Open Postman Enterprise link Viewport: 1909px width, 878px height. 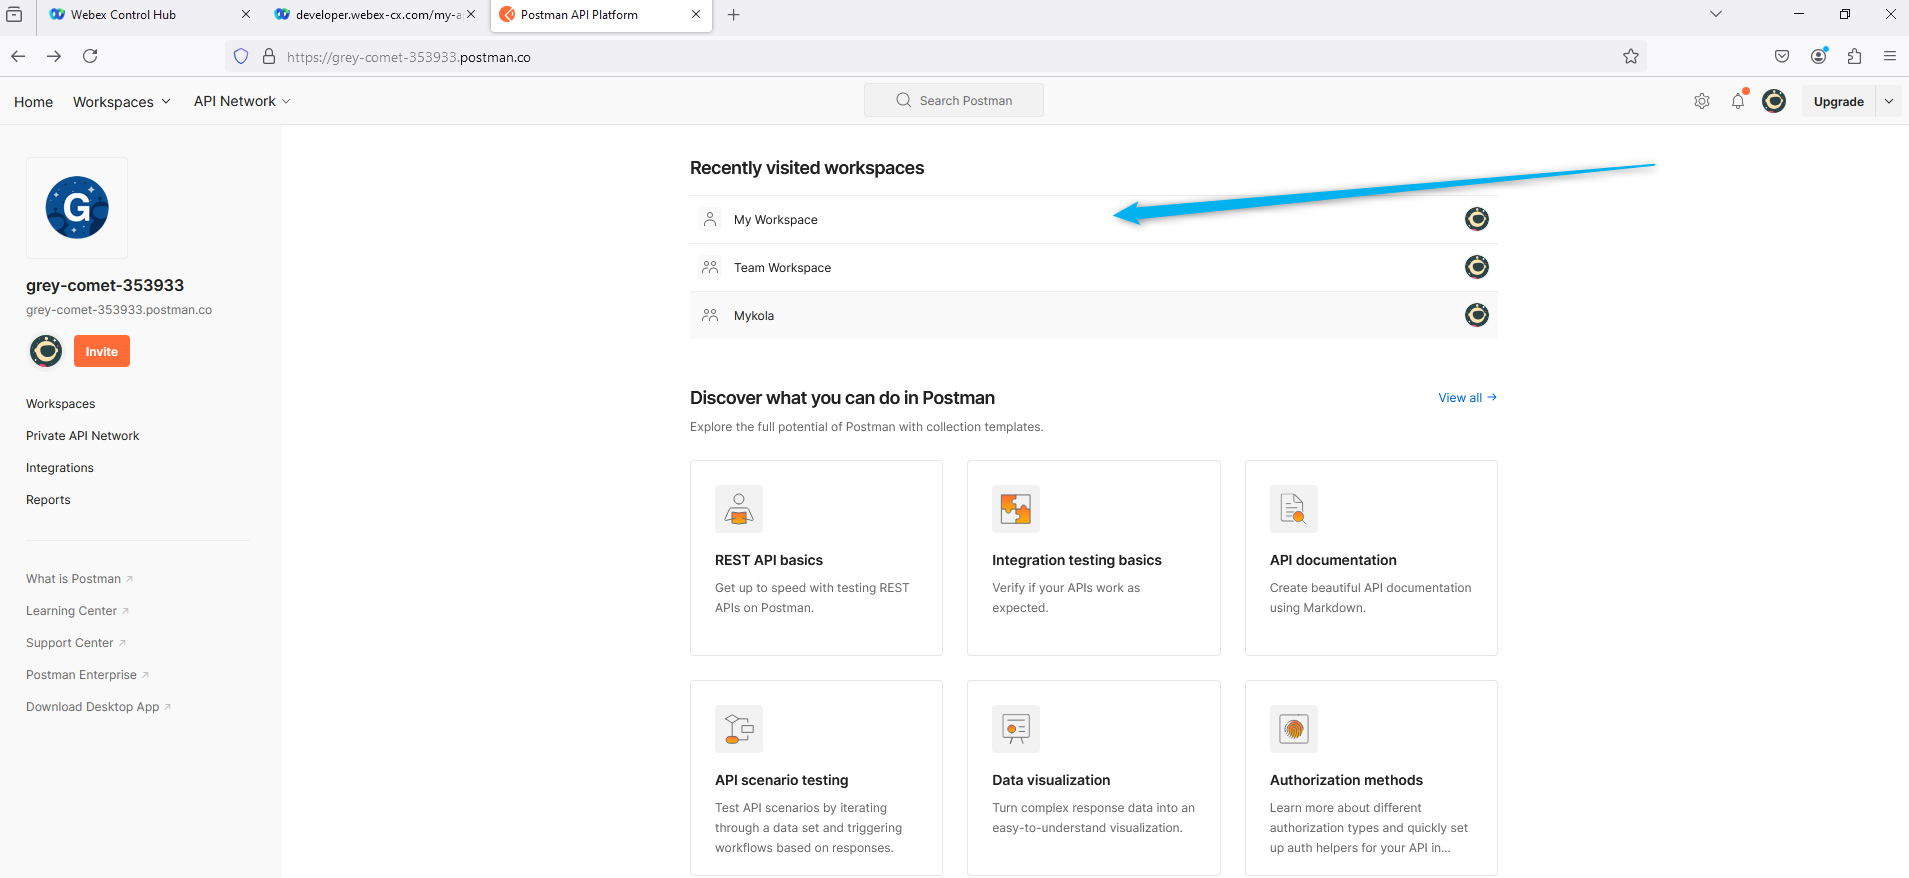point(87,675)
